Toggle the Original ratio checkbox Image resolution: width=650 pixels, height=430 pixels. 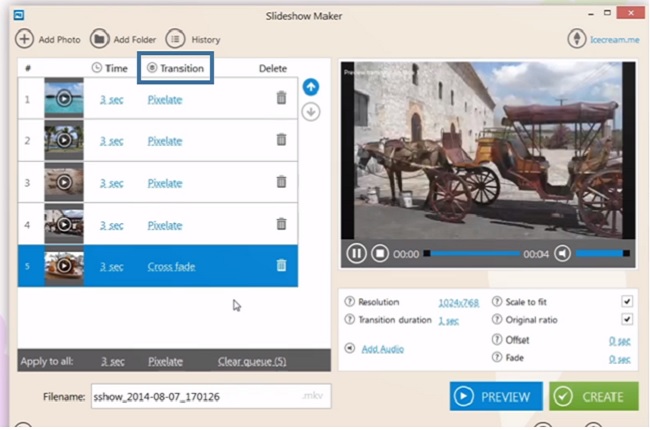coord(627,319)
